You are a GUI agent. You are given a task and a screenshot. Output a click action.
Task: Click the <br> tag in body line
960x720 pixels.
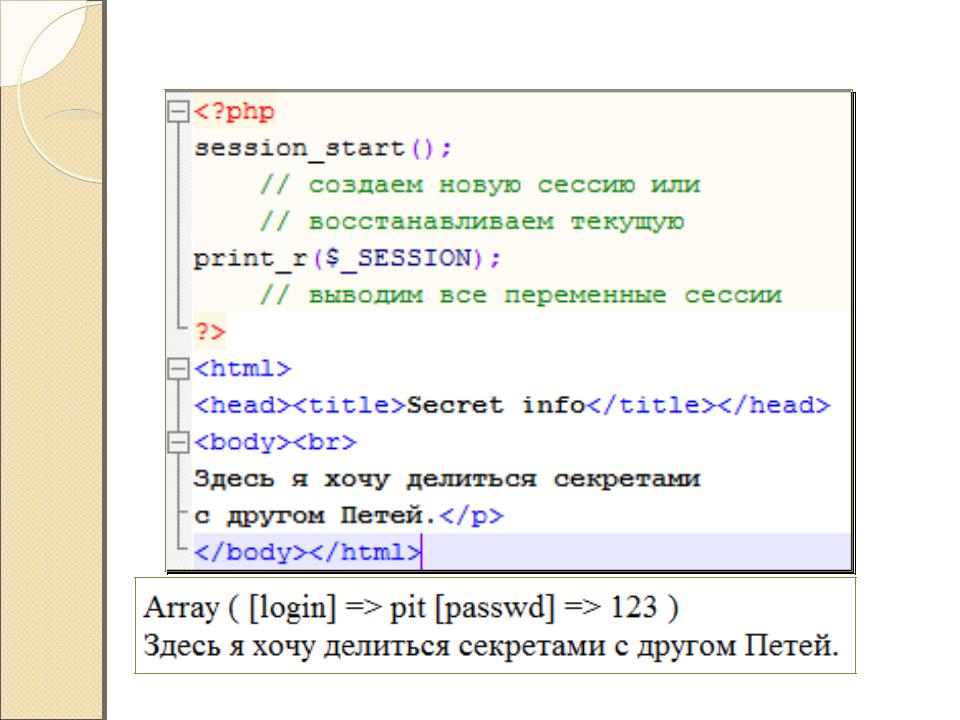[x=324, y=442]
